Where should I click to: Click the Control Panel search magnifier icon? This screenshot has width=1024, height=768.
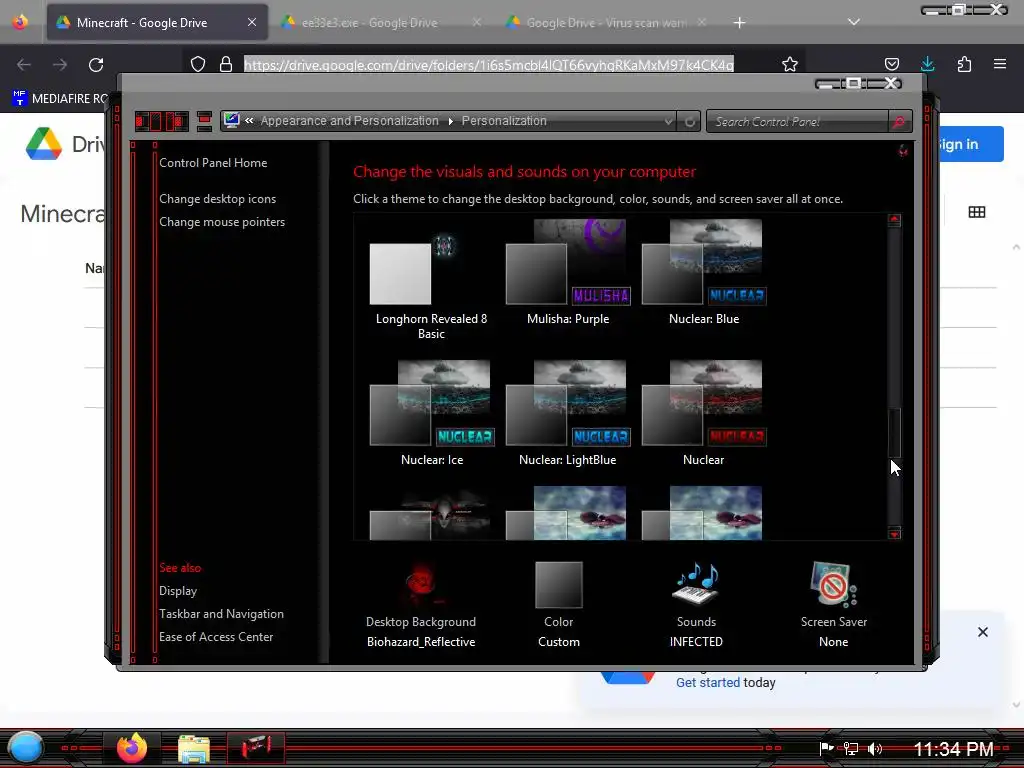[x=899, y=121]
